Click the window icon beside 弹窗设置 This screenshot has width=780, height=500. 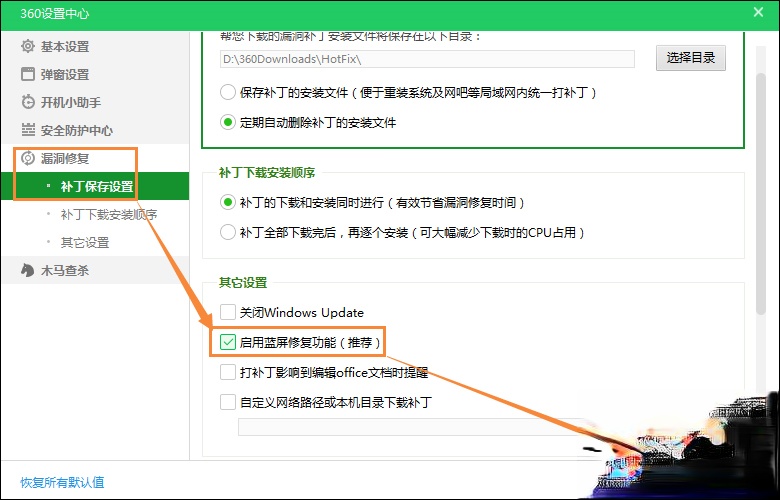point(28,74)
